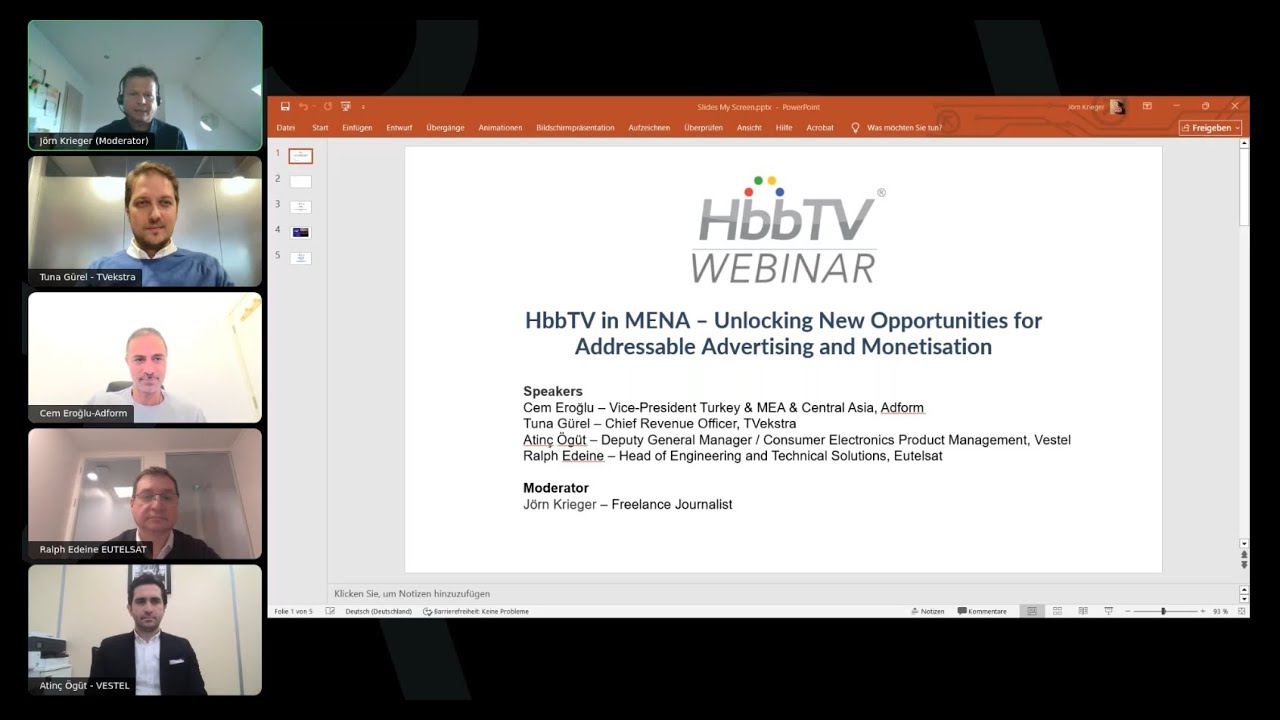Select slide 1 thumbnail
Viewport: 1280px width, 720px height.
[300, 156]
